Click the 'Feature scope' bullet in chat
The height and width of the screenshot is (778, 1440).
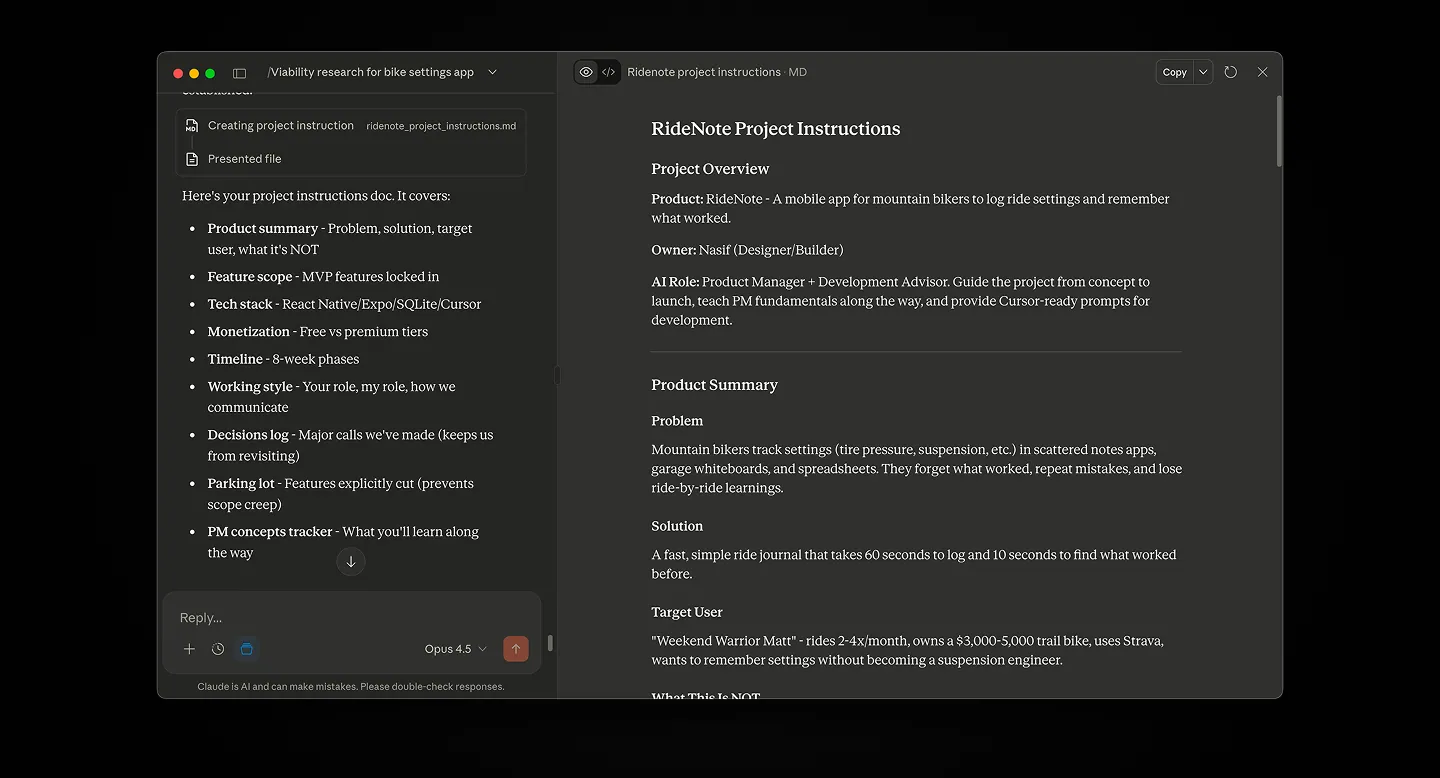tap(323, 277)
